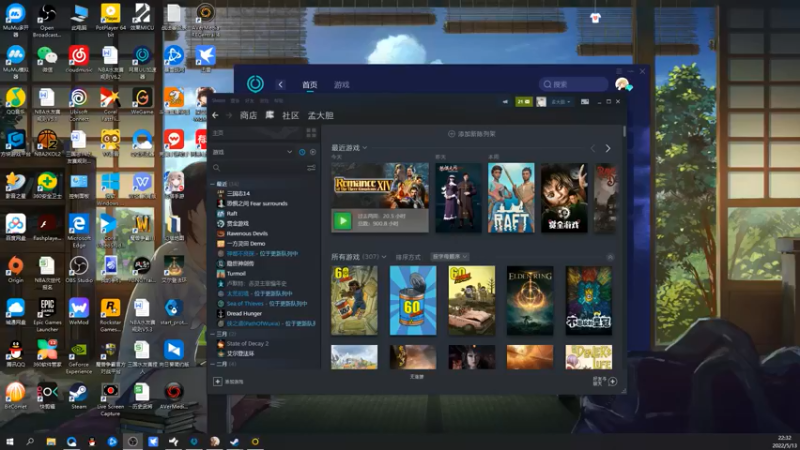Select Dread Hunger in the library list
Screen dimensions: 800x450
244,313
